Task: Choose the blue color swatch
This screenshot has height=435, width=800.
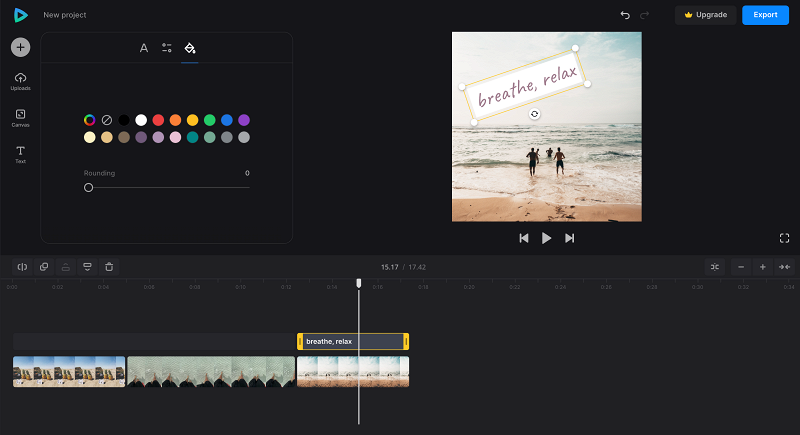Action: [x=227, y=120]
